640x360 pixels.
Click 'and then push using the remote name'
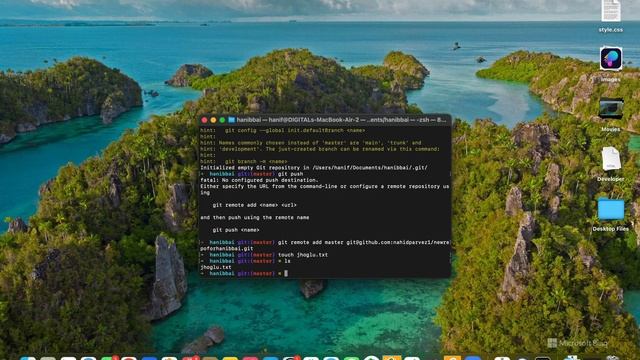254,218
